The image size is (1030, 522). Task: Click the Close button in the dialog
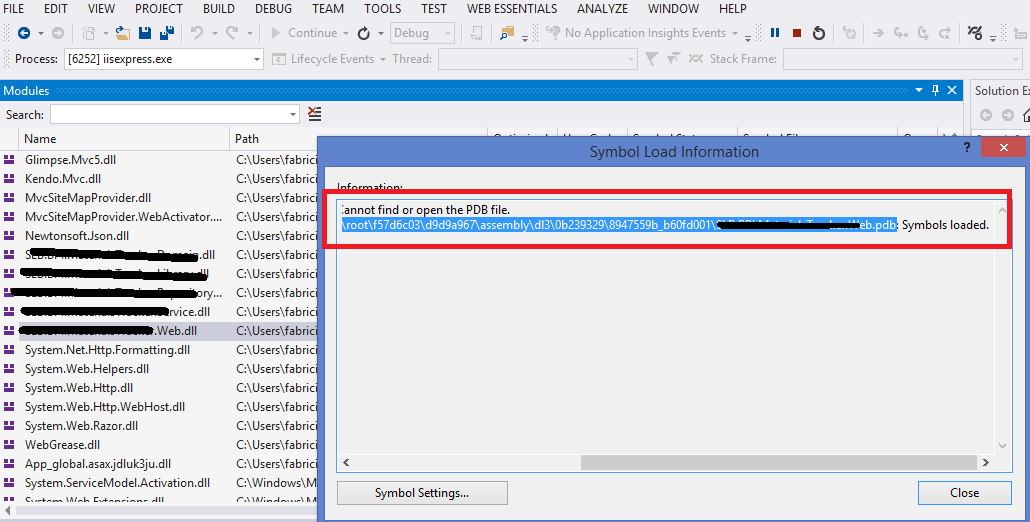pos(964,492)
